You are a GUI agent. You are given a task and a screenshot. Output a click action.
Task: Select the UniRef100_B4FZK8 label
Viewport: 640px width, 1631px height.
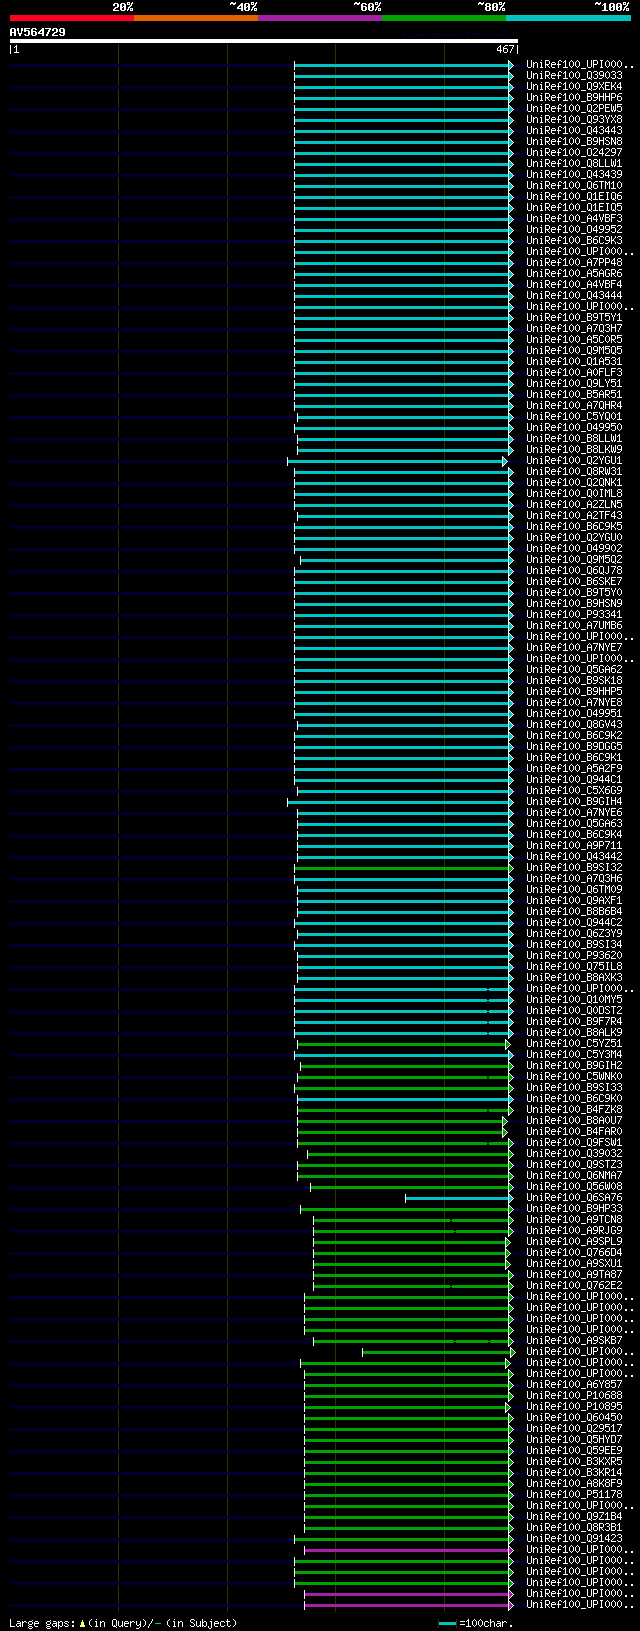pyautogui.click(x=574, y=1109)
